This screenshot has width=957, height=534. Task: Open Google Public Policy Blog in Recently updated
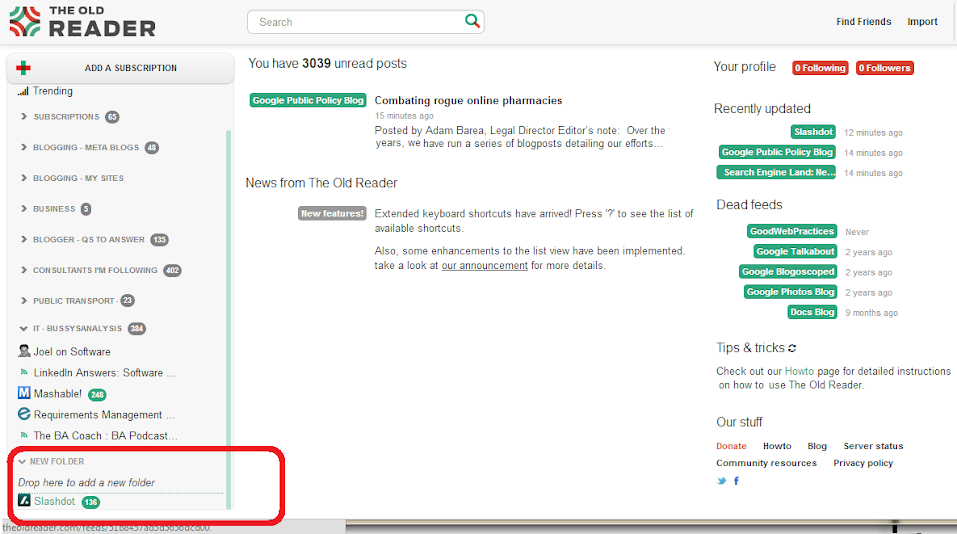coord(776,152)
